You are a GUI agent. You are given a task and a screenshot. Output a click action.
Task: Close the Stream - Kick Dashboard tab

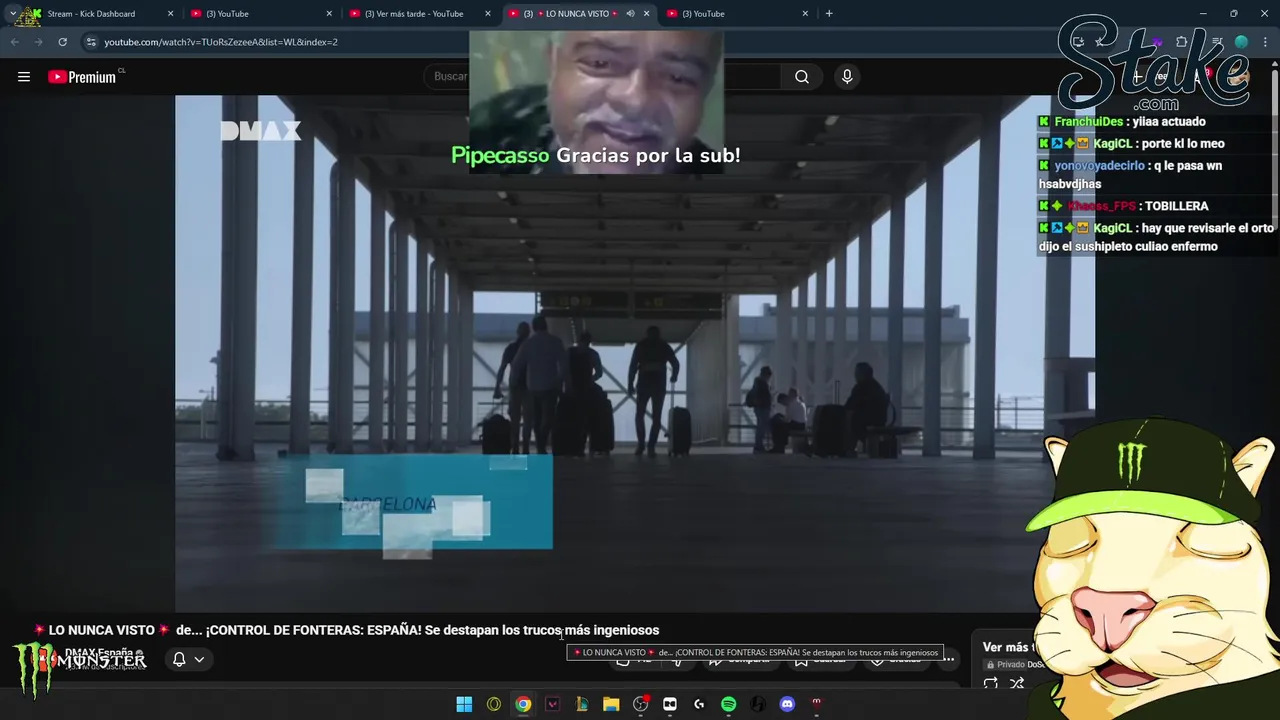point(170,14)
